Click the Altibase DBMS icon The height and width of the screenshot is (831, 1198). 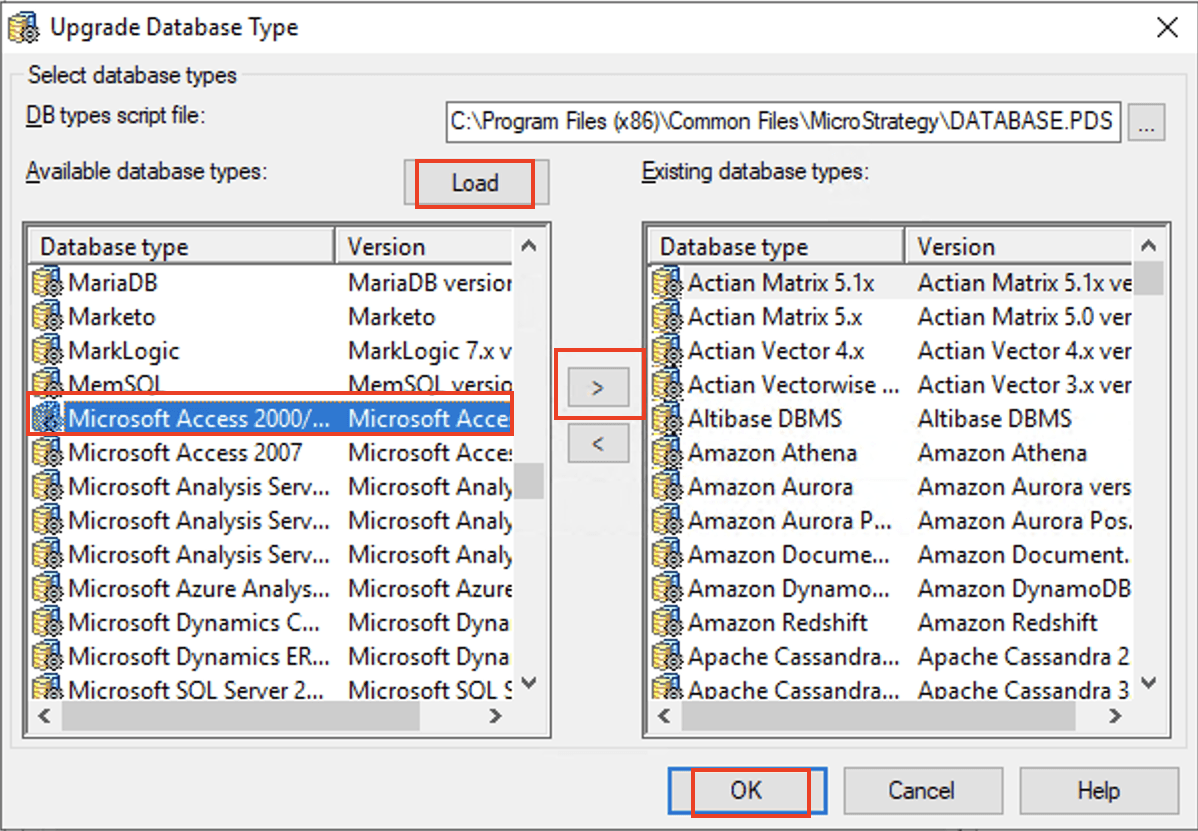tap(667, 419)
